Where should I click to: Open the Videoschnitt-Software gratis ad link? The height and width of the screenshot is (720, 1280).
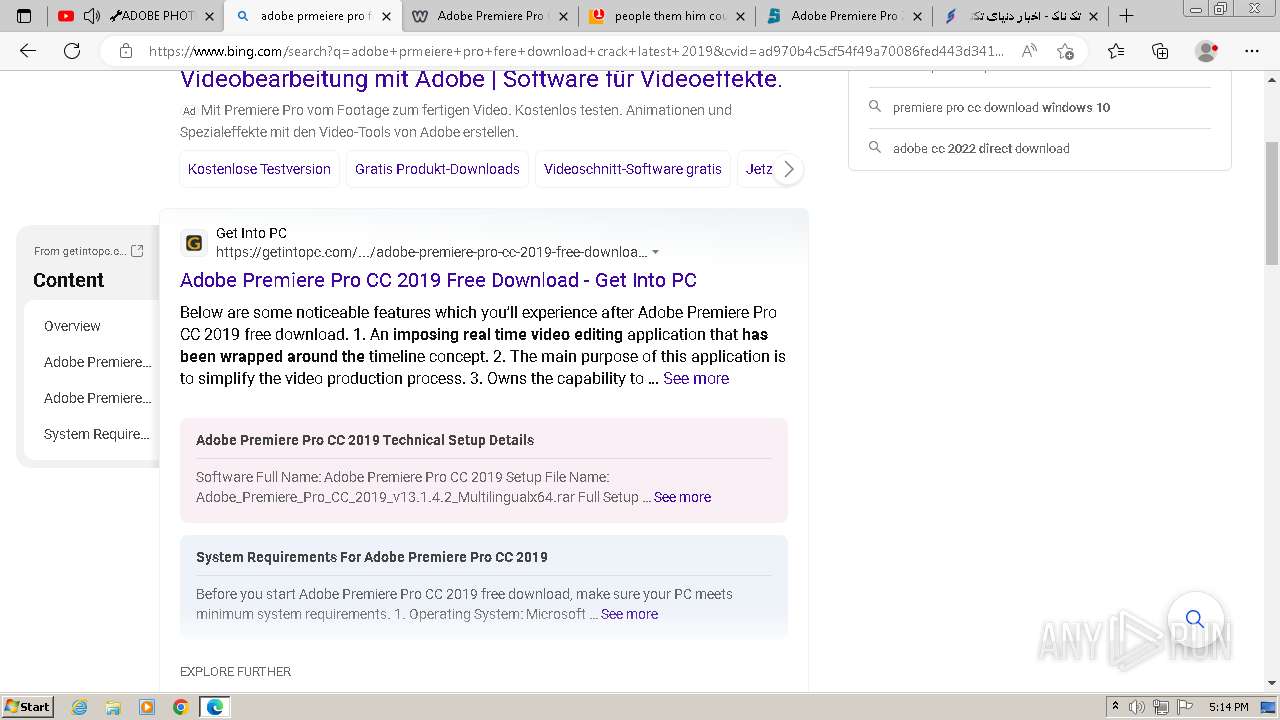pyautogui.click(x=632, y=169)
